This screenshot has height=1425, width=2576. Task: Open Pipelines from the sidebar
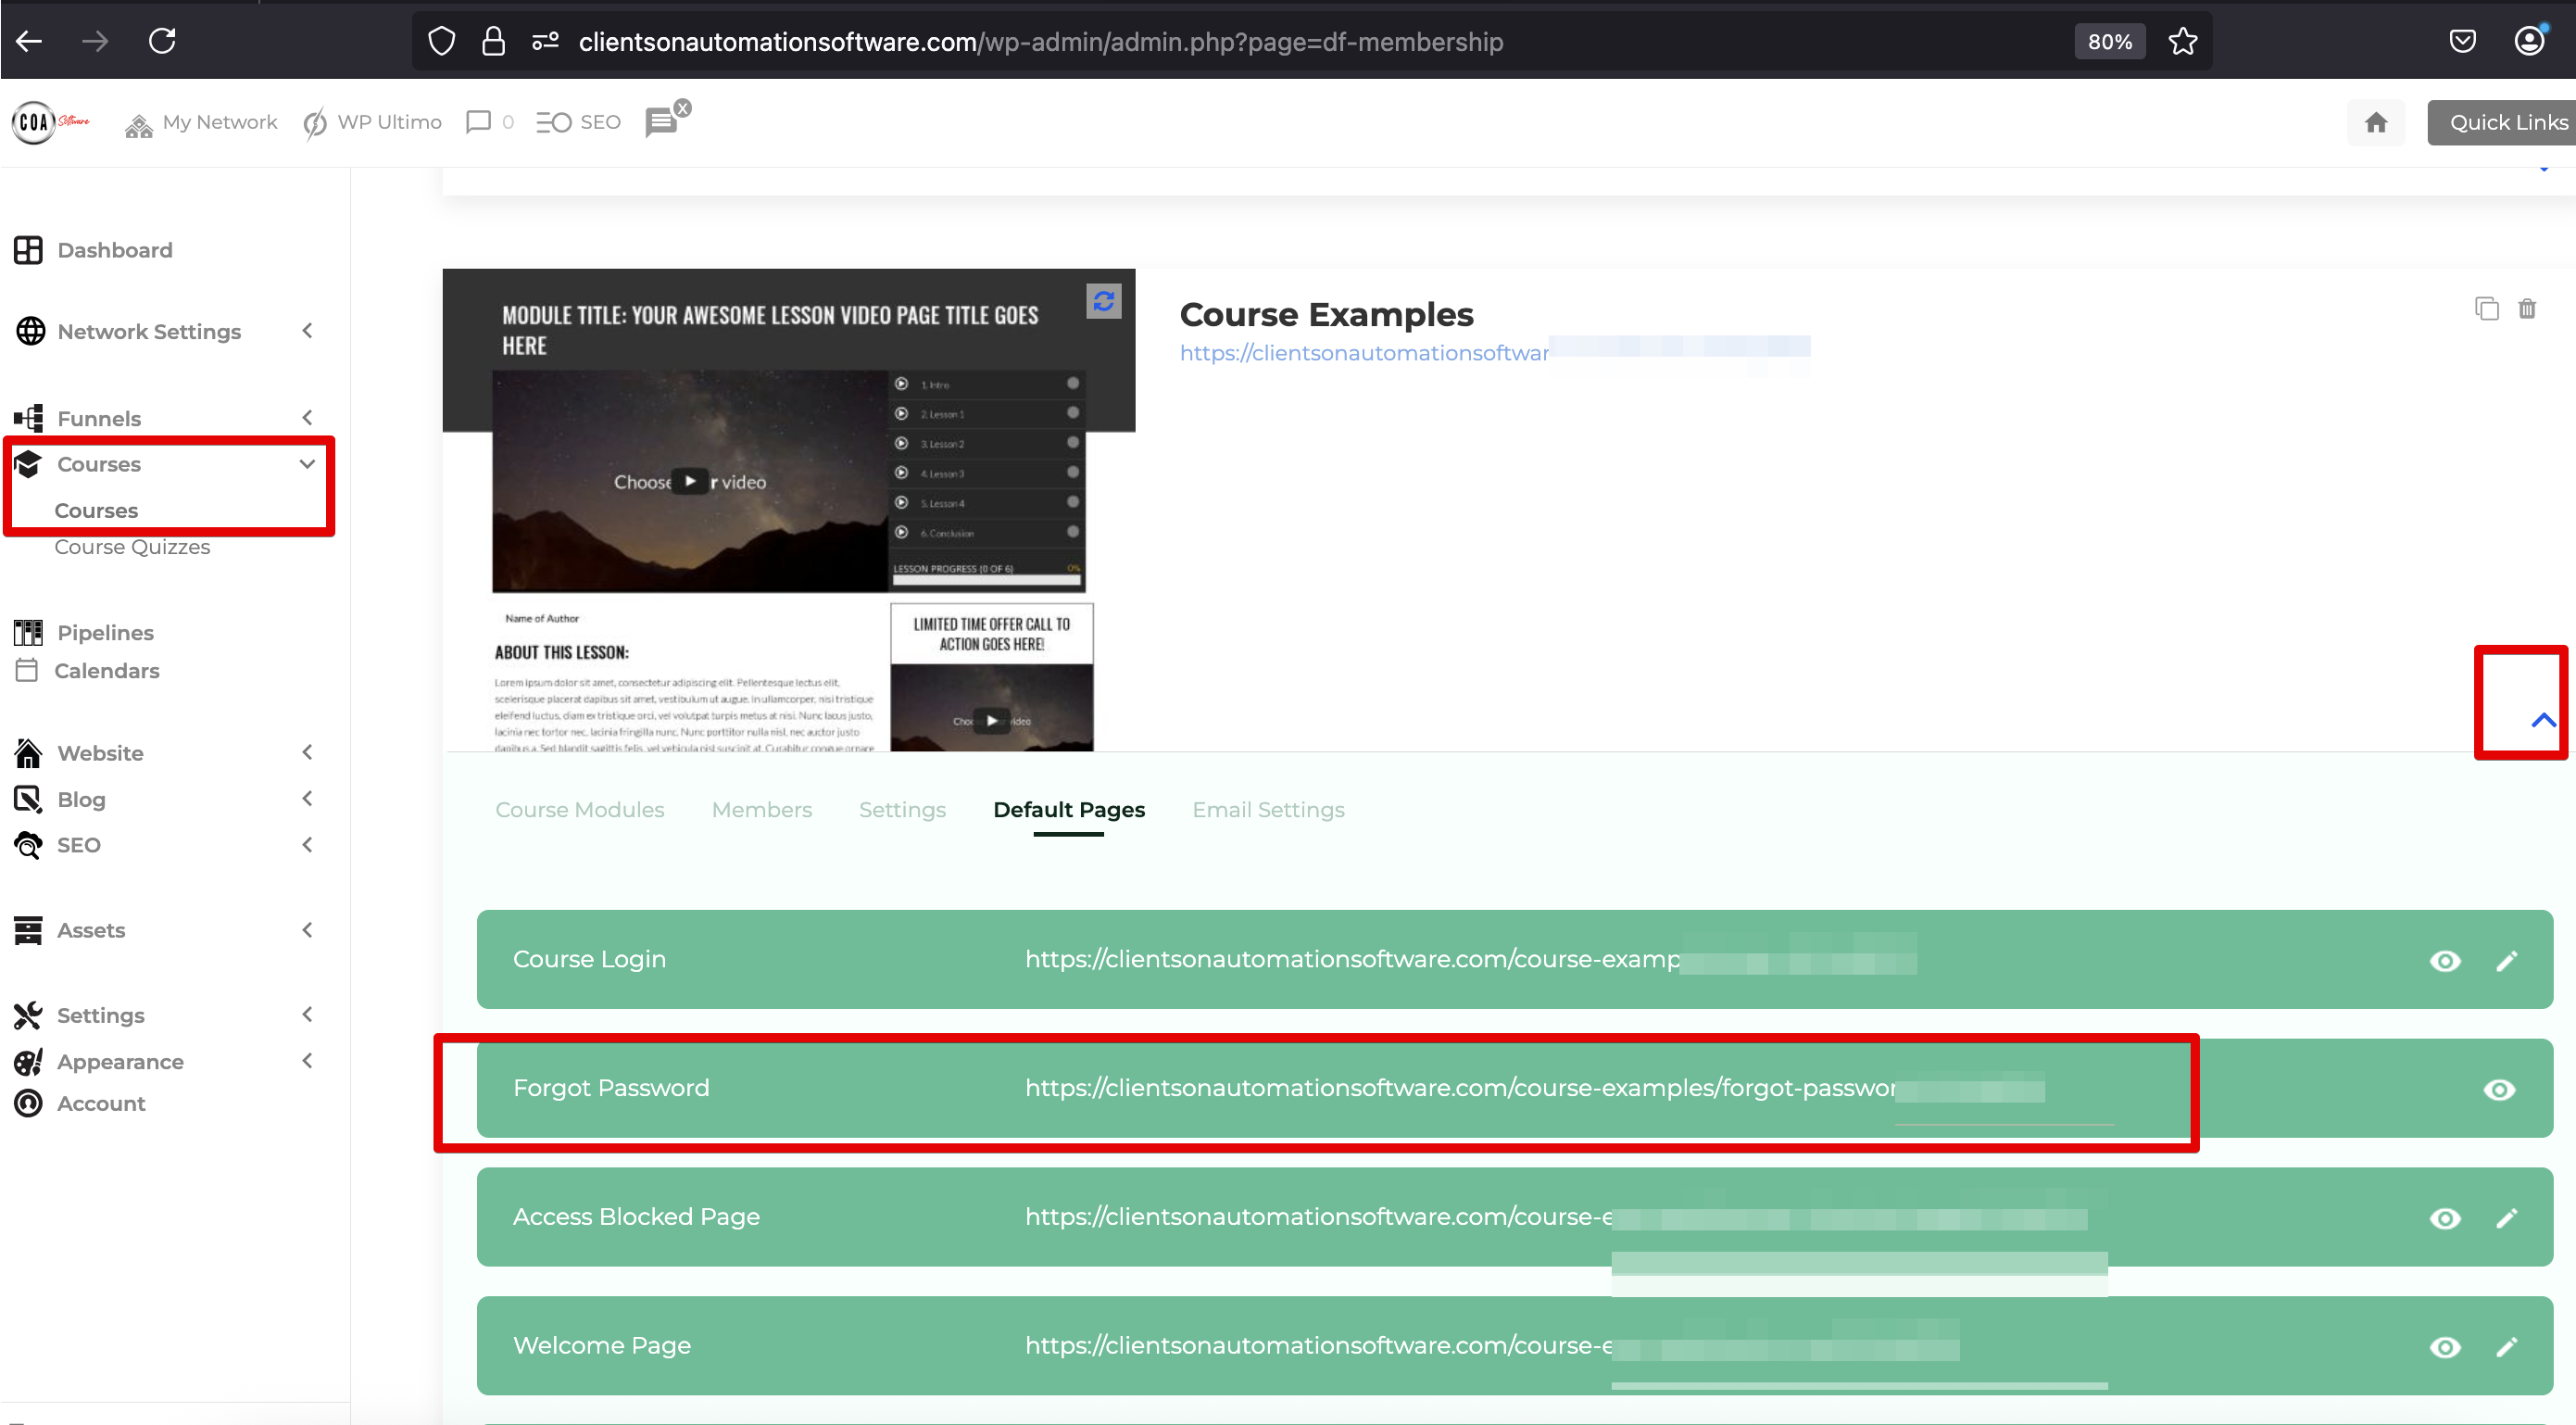tap(104, 632)
